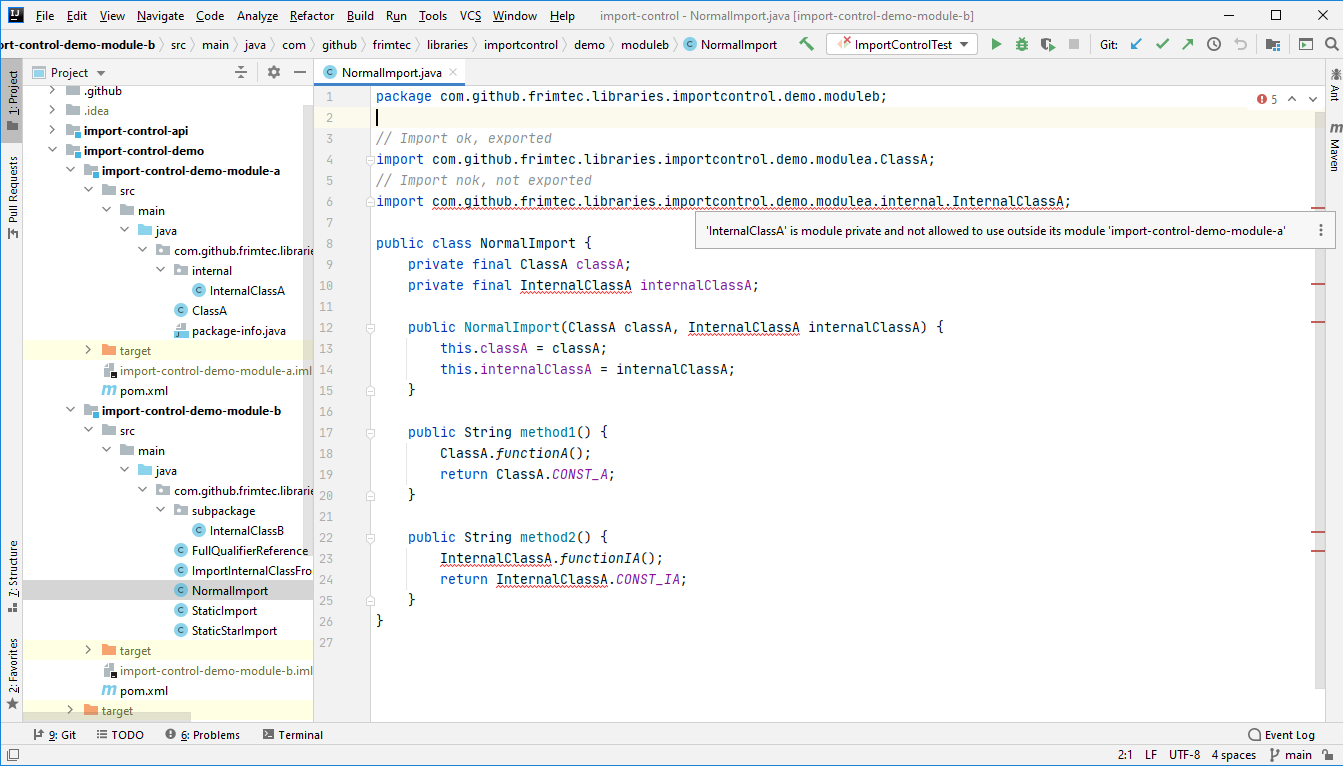
Task: Open tooltip more-actions three dots
Action: click(1320, 230)
